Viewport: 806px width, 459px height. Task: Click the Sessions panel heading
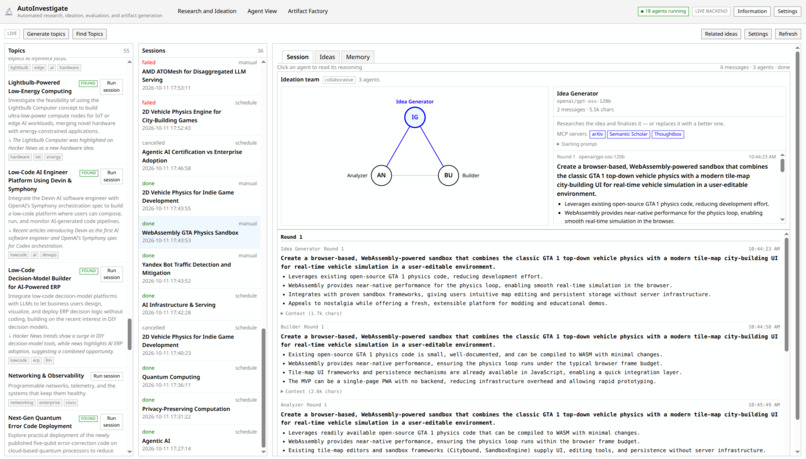[x=153, y=50]
